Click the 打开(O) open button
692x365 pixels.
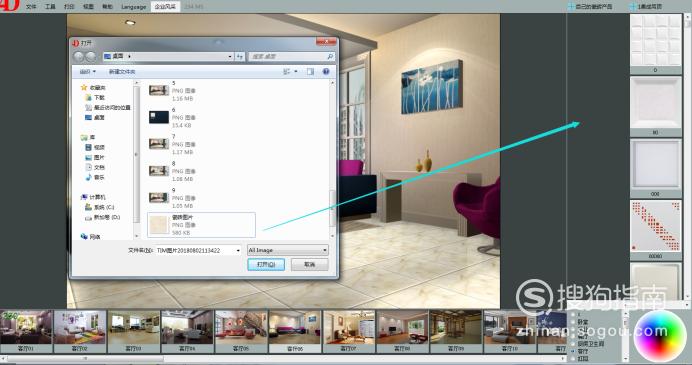click(x=266, y=264)
